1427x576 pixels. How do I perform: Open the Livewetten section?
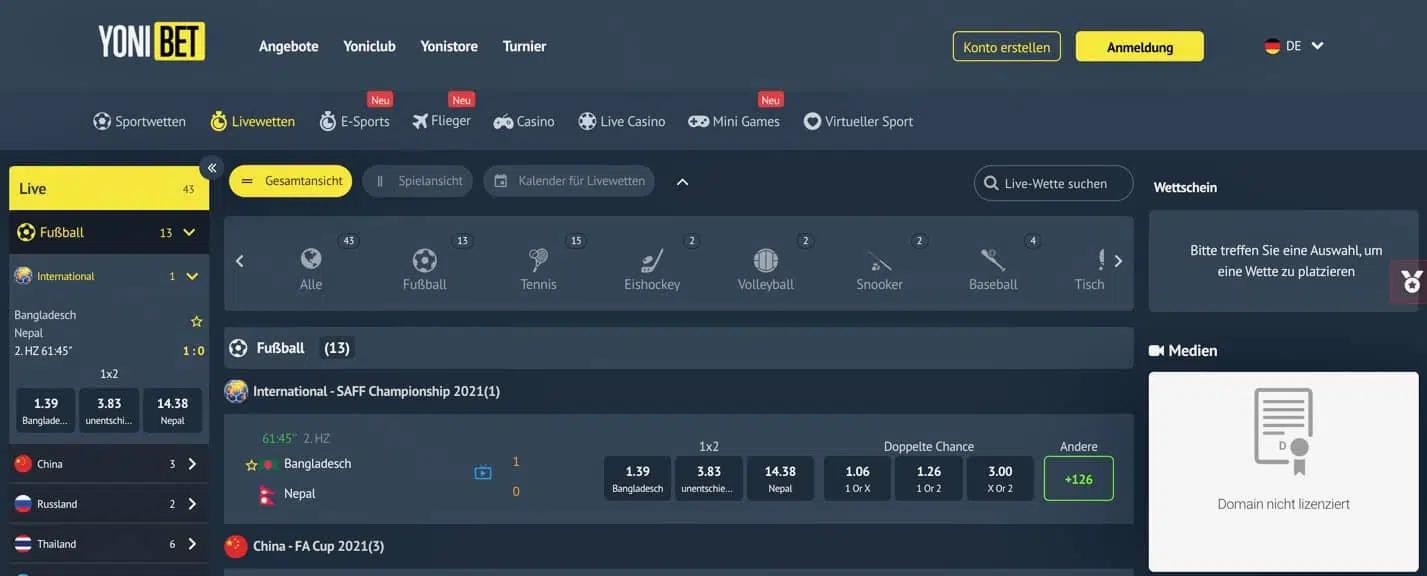pos(252,121)
